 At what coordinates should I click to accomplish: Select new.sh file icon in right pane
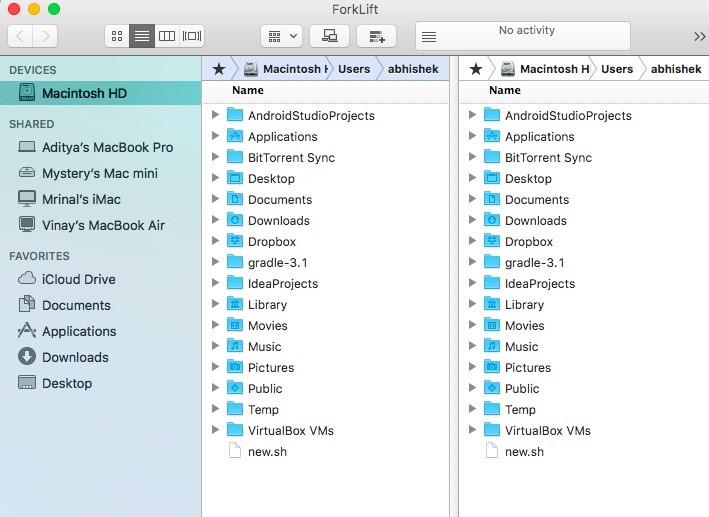(x=492, y=451)
